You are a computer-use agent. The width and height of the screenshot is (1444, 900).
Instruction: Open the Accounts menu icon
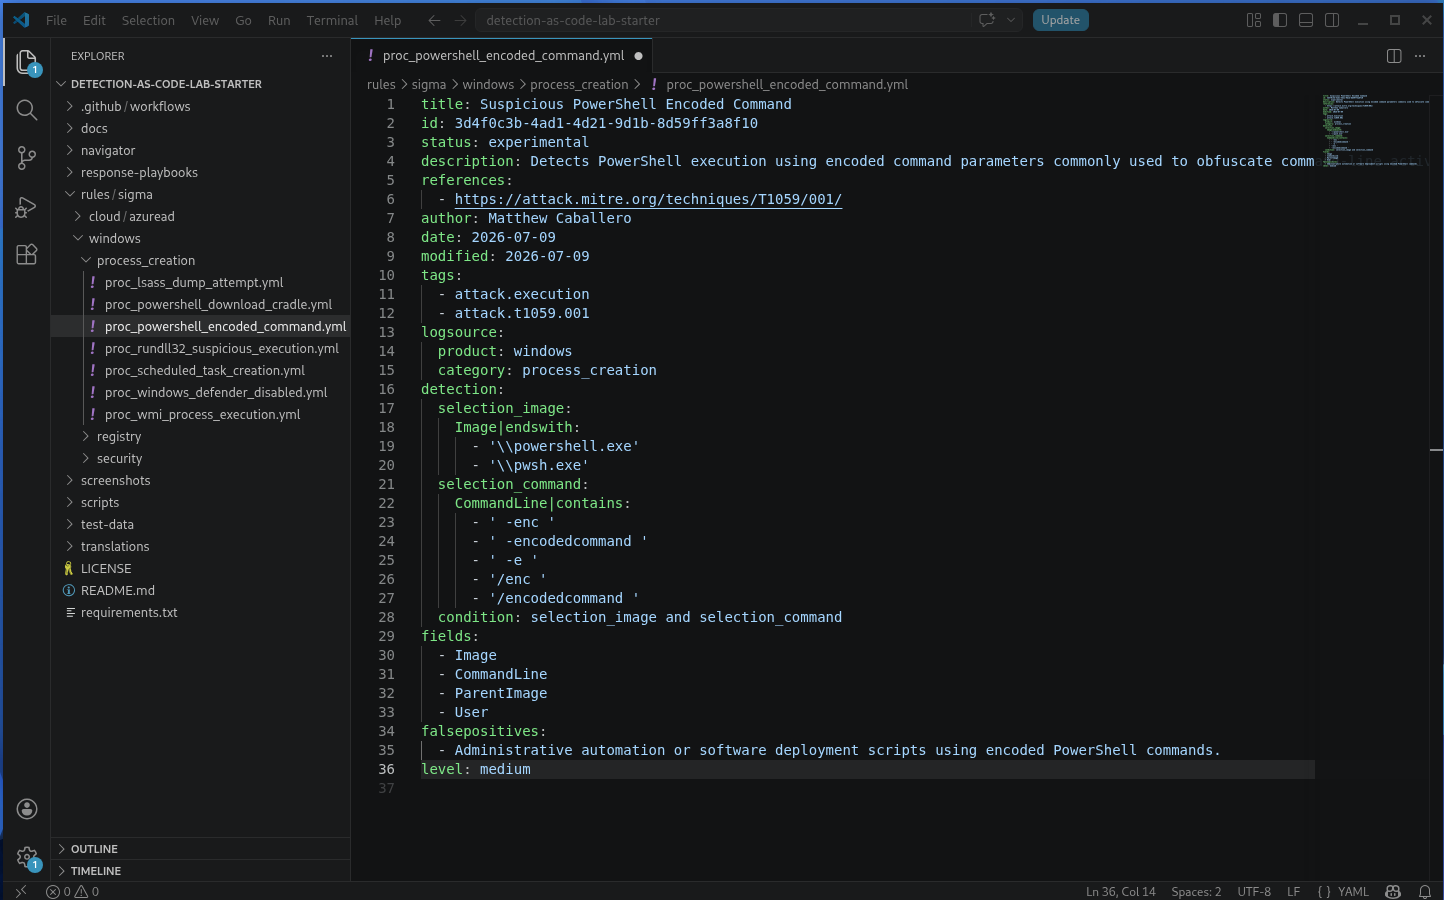pos(27,809)
